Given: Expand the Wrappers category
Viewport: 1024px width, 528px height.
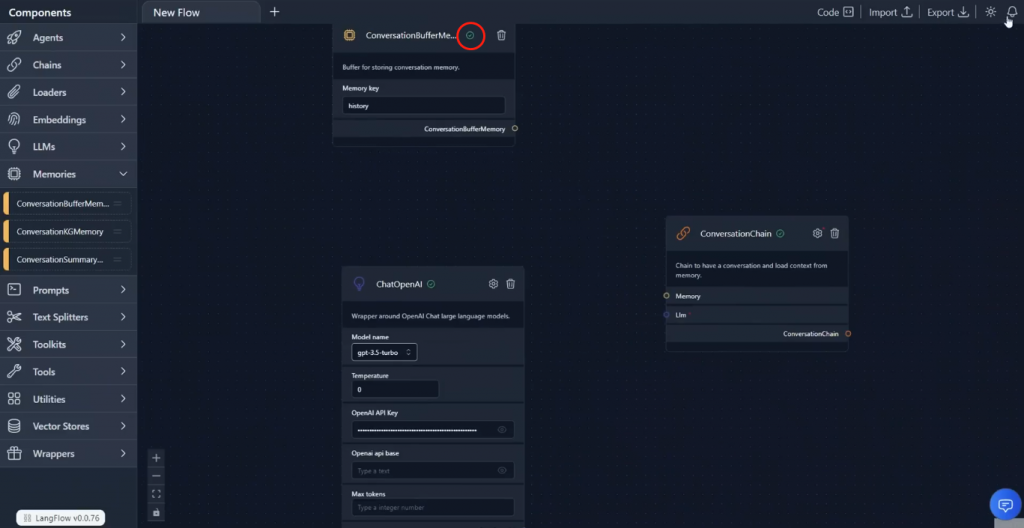Looking at the screenshot, I should point(123,454).
